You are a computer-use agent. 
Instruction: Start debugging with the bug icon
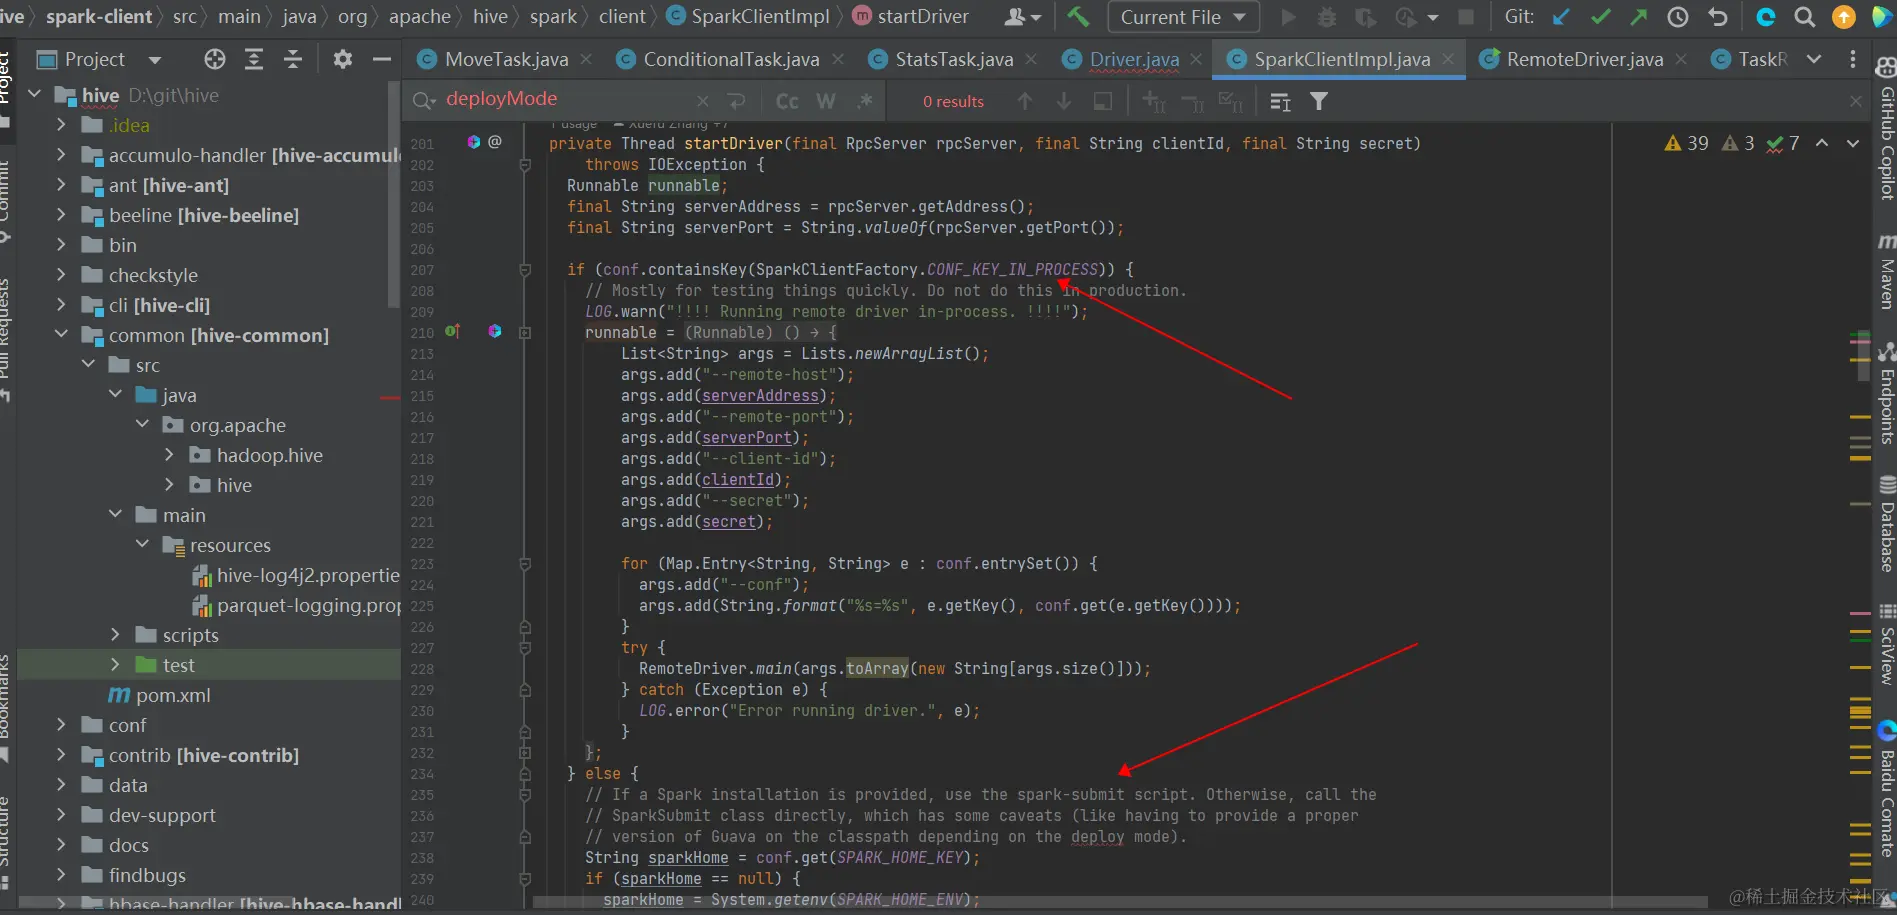click(x=1326, y=17)
